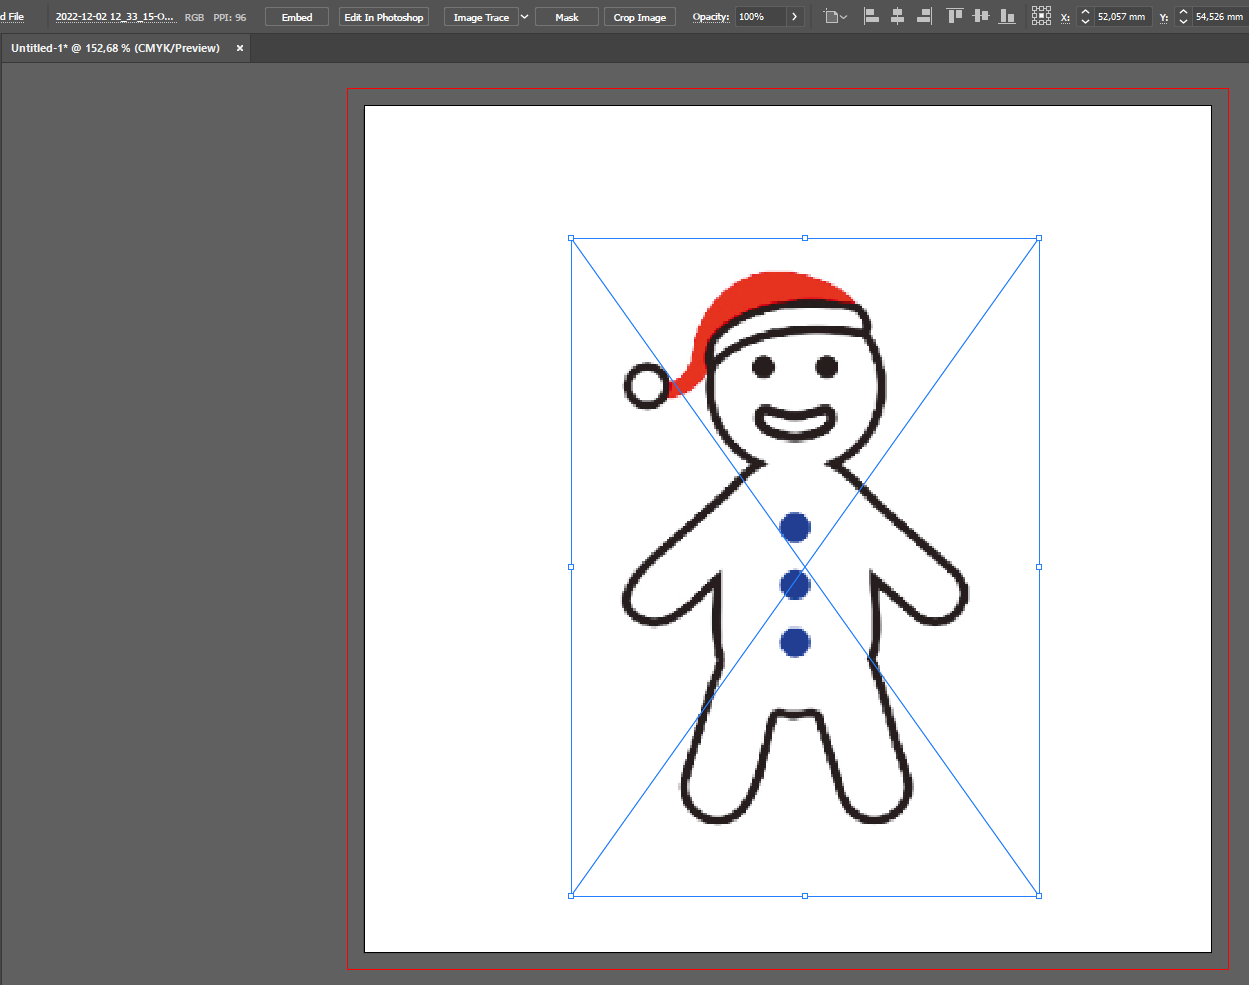Expand the Image Trace presets arrow
This screenshot has height=985, width=1249.
pos(524,17)
